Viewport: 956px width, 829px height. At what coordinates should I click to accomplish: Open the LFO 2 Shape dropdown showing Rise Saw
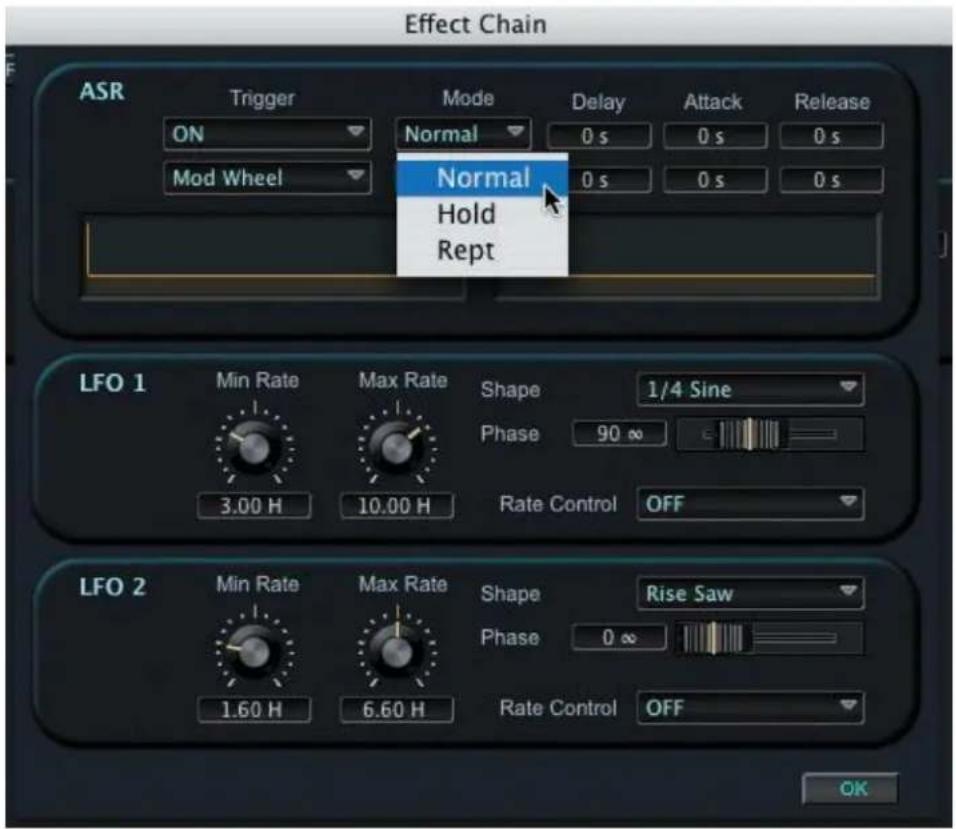(750, 594)
